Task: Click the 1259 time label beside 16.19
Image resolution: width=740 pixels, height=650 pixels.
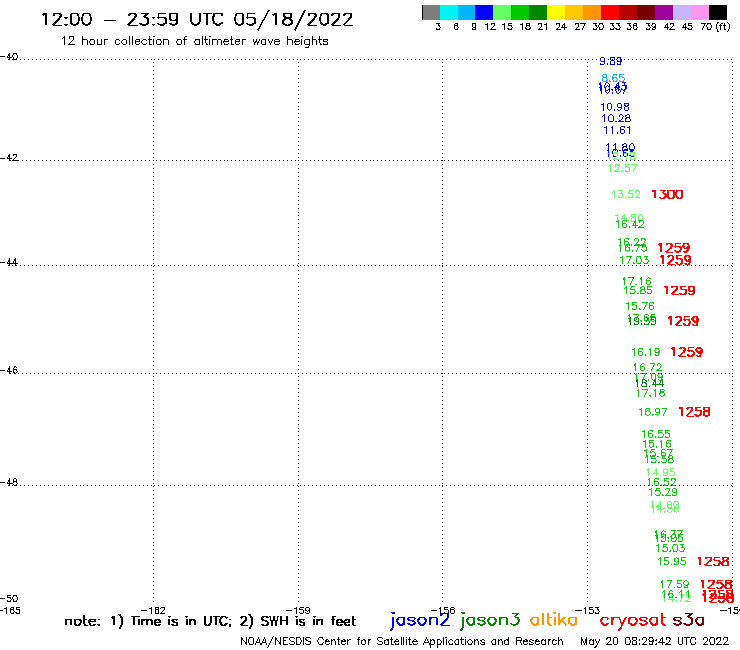Action: [x=686, y=352]
